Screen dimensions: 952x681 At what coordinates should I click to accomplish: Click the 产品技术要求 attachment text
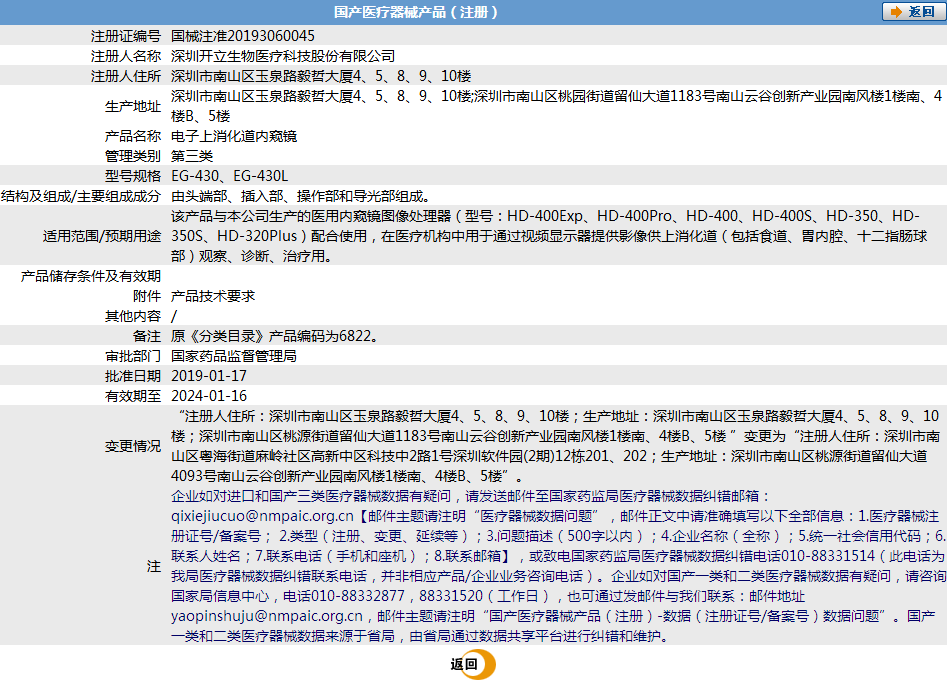[x=213, y=296]
